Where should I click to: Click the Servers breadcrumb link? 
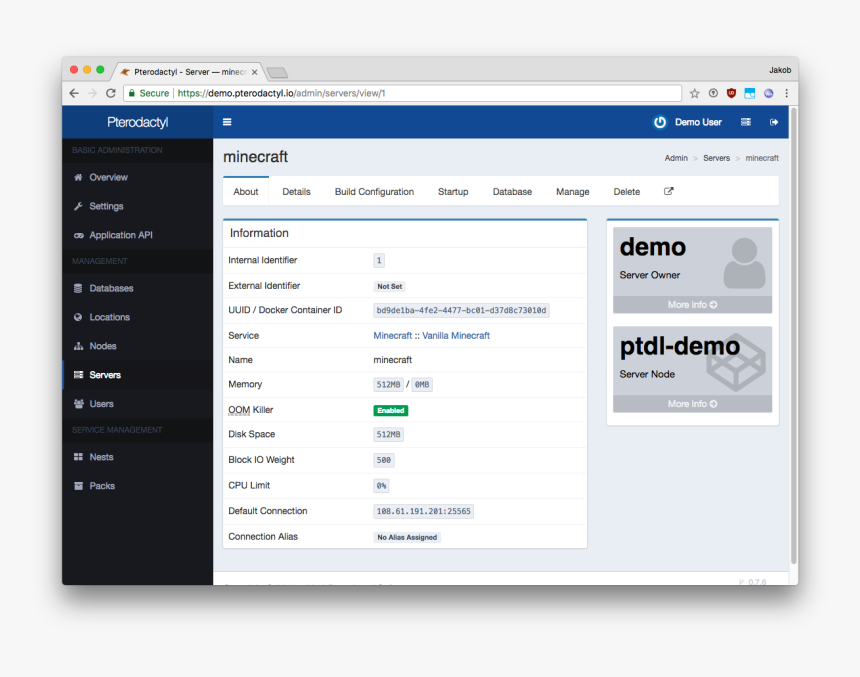tap(716, 158)
